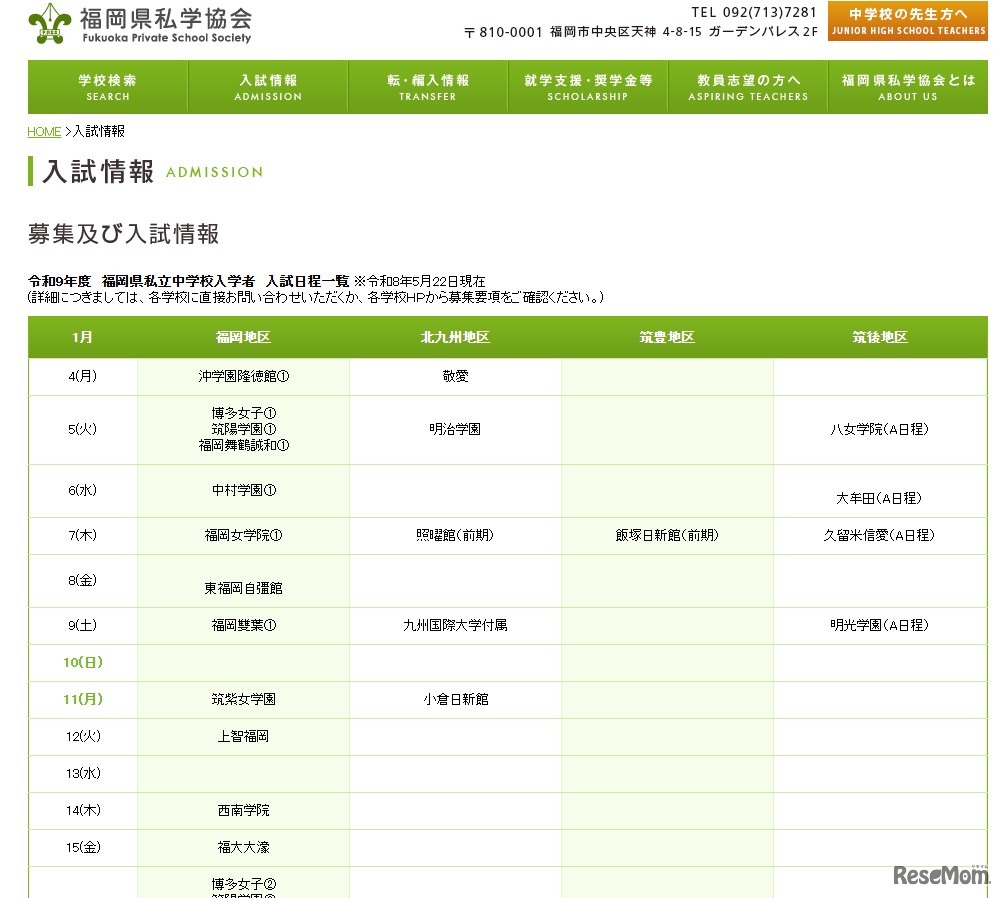This screenshot has width=1004, height=898.
Task: Click the 福岡舞鶴誠和① entry
Action: (243, 445)
